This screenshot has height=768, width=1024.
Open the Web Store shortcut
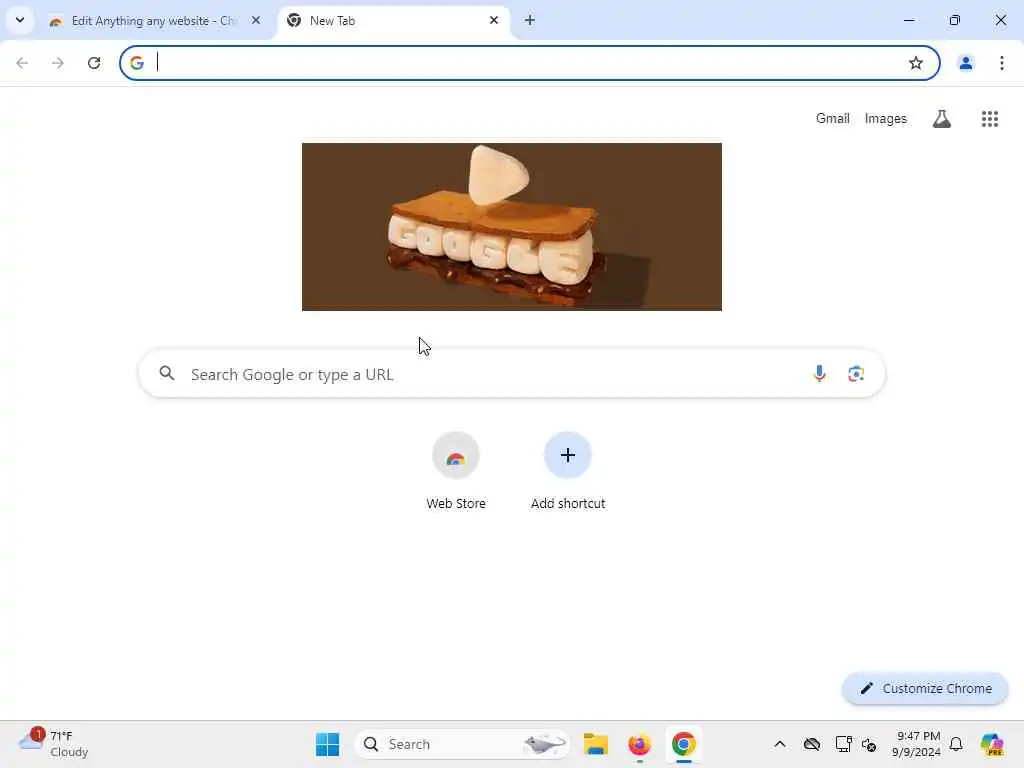coord(456,471)
